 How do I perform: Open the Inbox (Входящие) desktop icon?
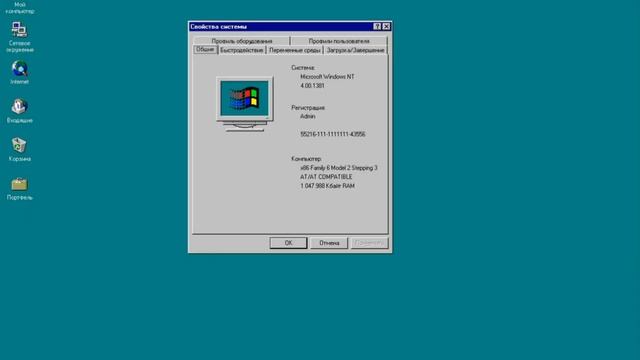[19, 111]
